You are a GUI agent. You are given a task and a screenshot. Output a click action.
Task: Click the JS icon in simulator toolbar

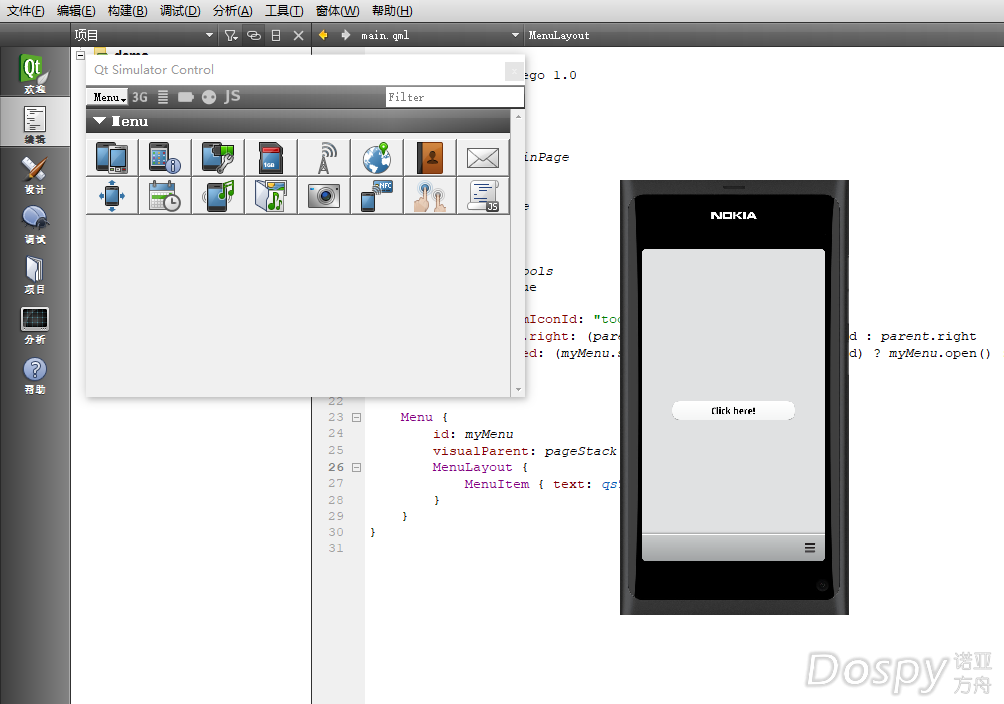pos(232,96)
